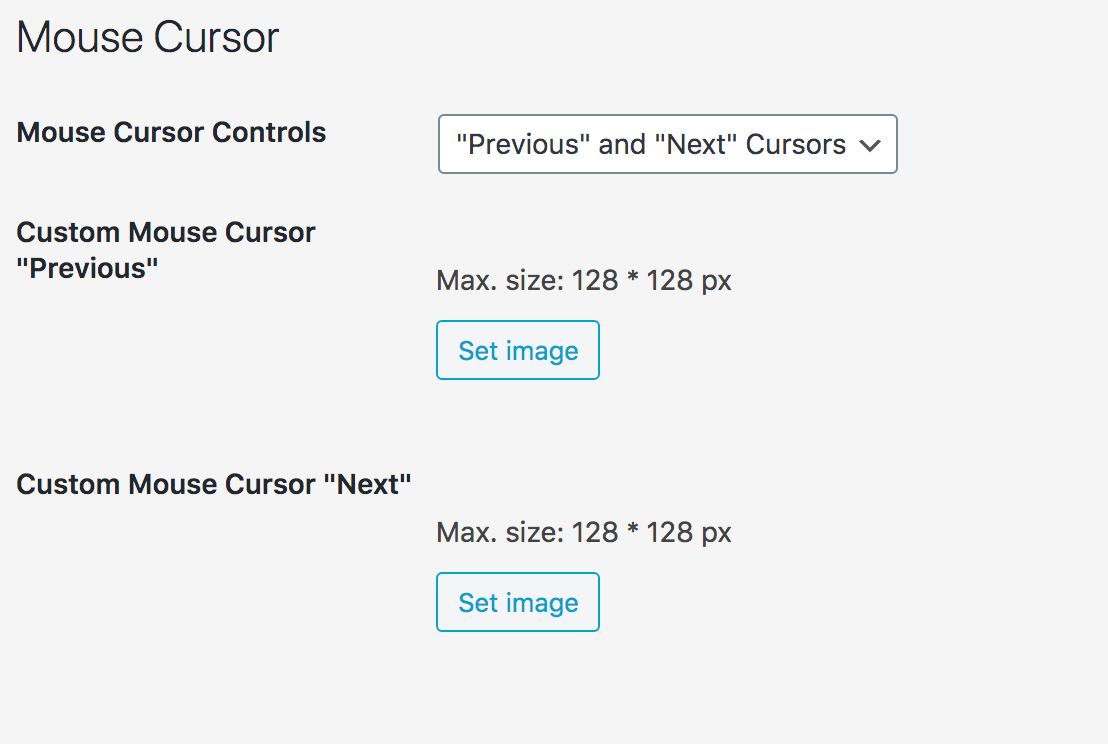Screen dimensions: 1108x744
Task: Click the chevron arrow in the cursor dropdown
Action: 870,145
